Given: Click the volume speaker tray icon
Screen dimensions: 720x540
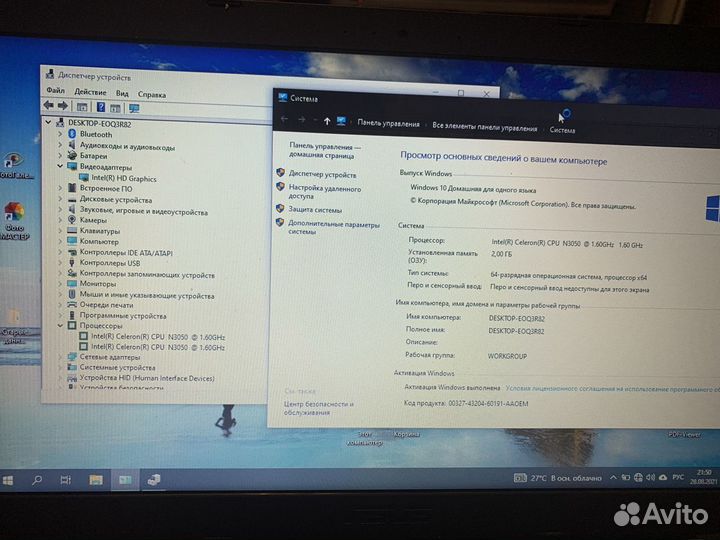Looking at the screenshot, I should click(x=650, y=478).
